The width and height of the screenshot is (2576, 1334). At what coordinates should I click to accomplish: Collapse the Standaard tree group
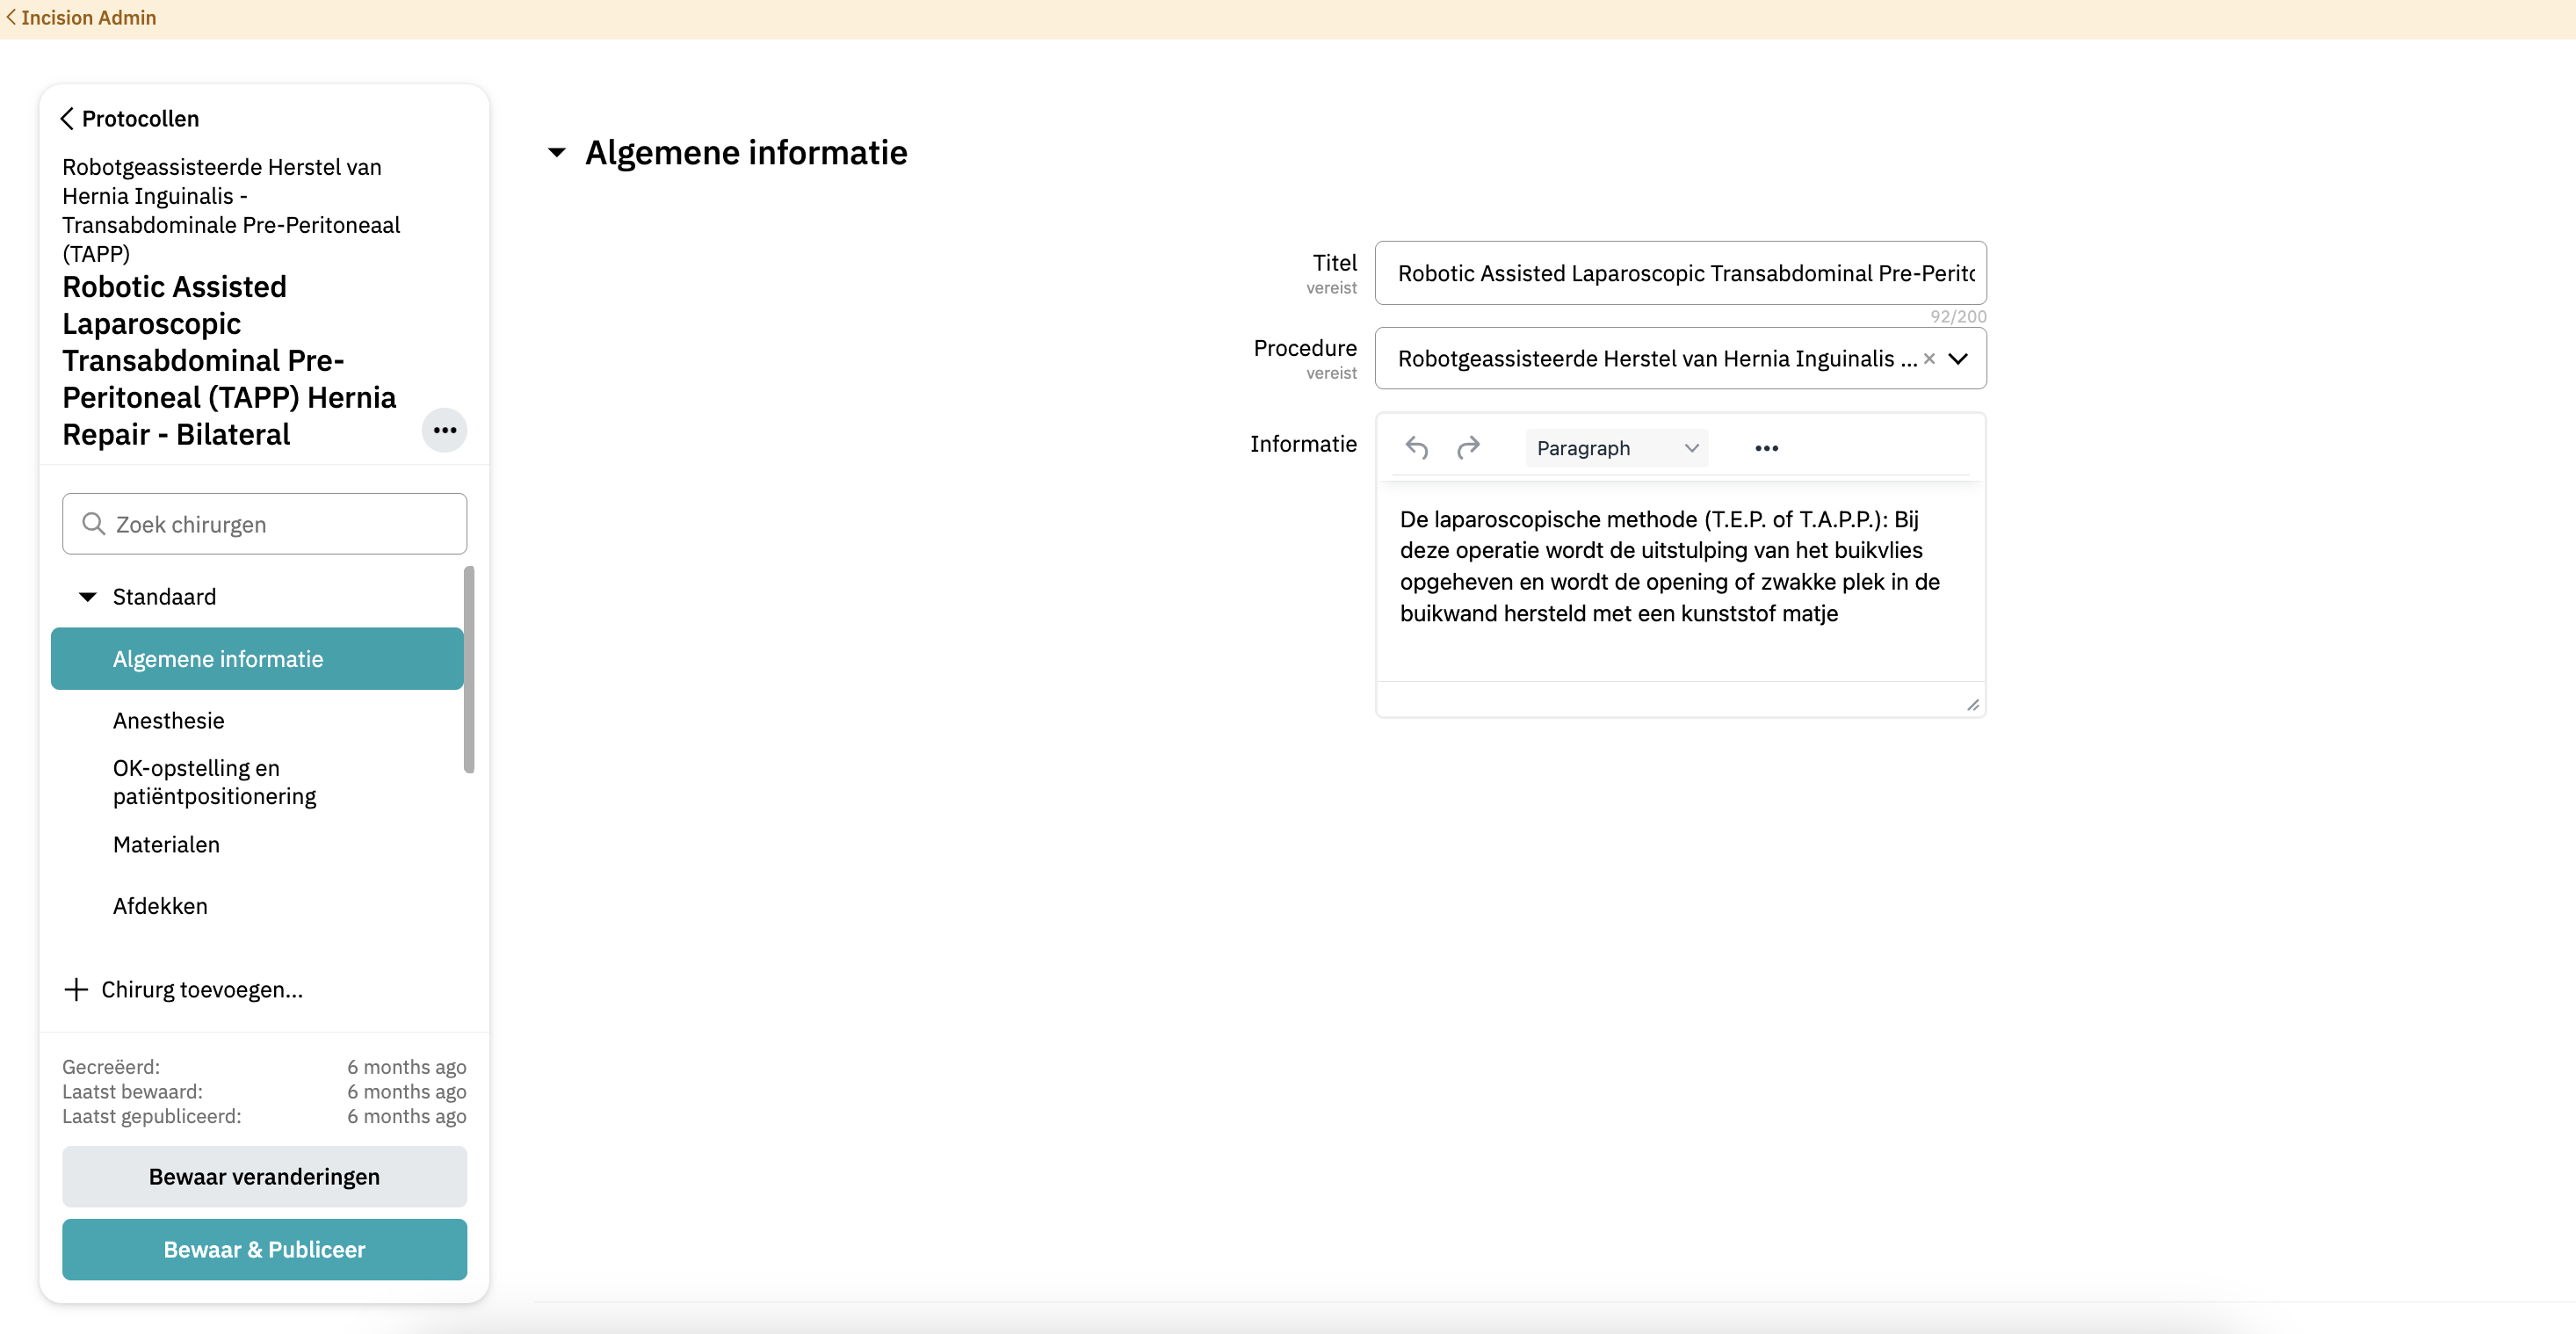(x=88, y=597)
